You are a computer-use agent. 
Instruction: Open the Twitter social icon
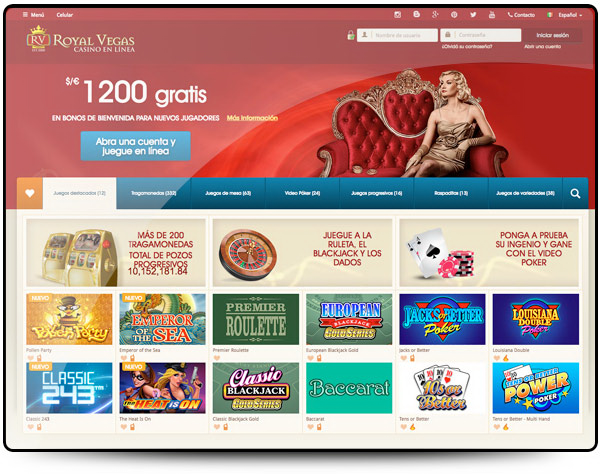click(x=473, y=15)
